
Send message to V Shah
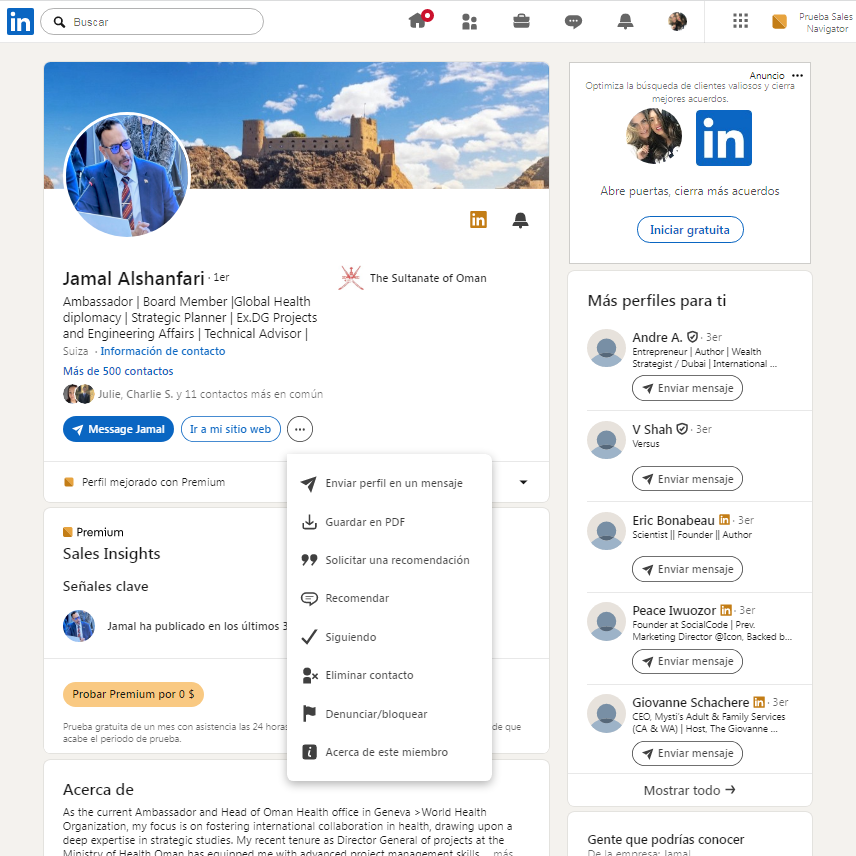point(687,479)
